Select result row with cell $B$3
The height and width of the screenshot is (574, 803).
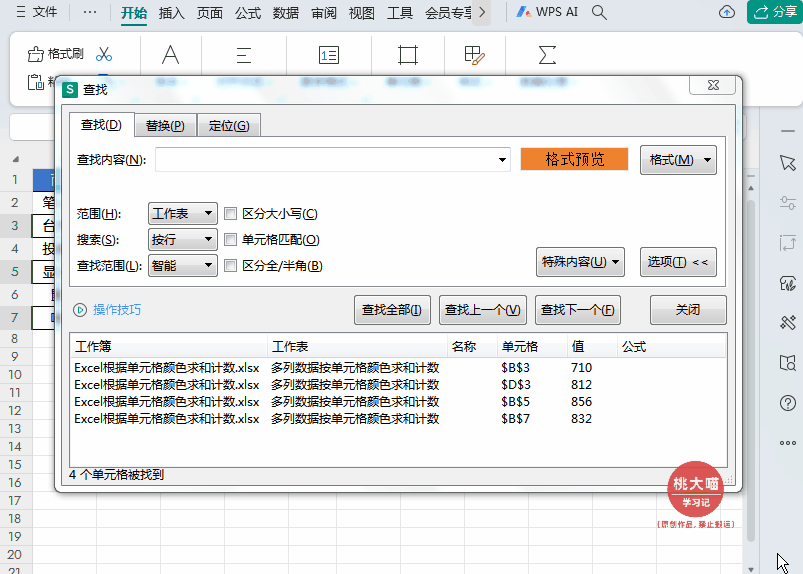coord(398,368)
